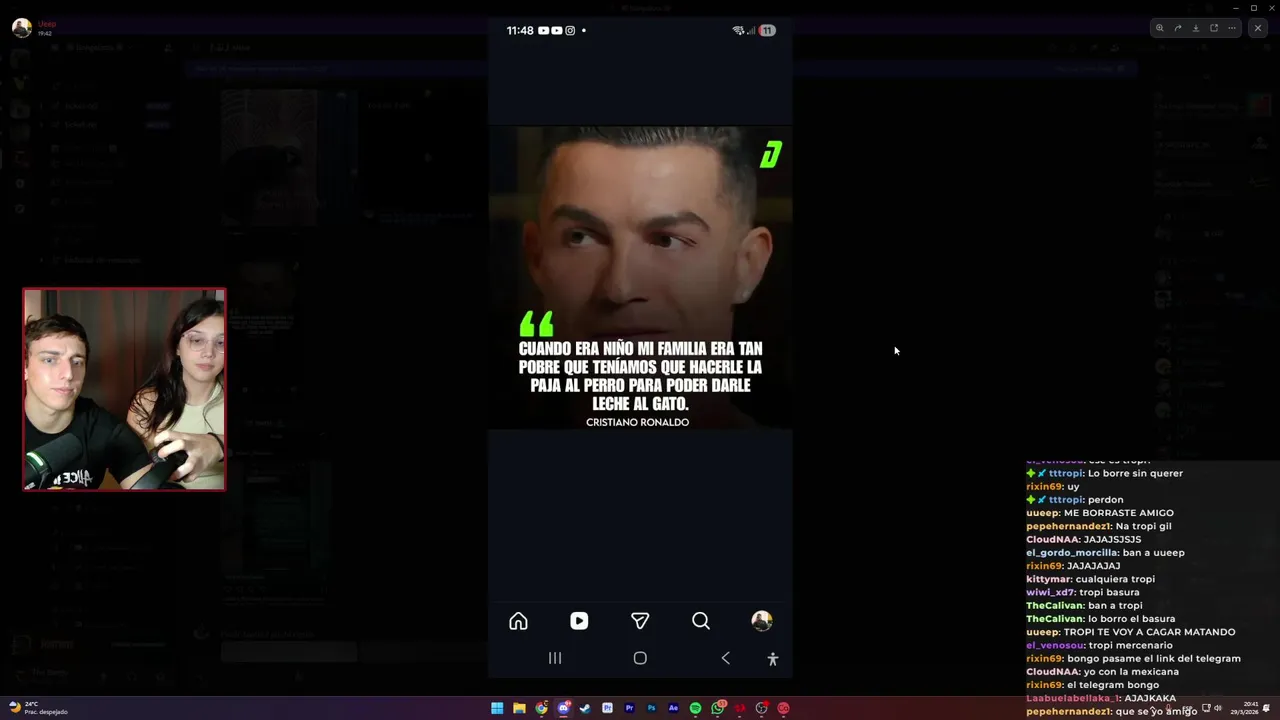Screen dimensions: 1280x720
Task: Open the three-dots more options menu
Action: coord(1232,28)
